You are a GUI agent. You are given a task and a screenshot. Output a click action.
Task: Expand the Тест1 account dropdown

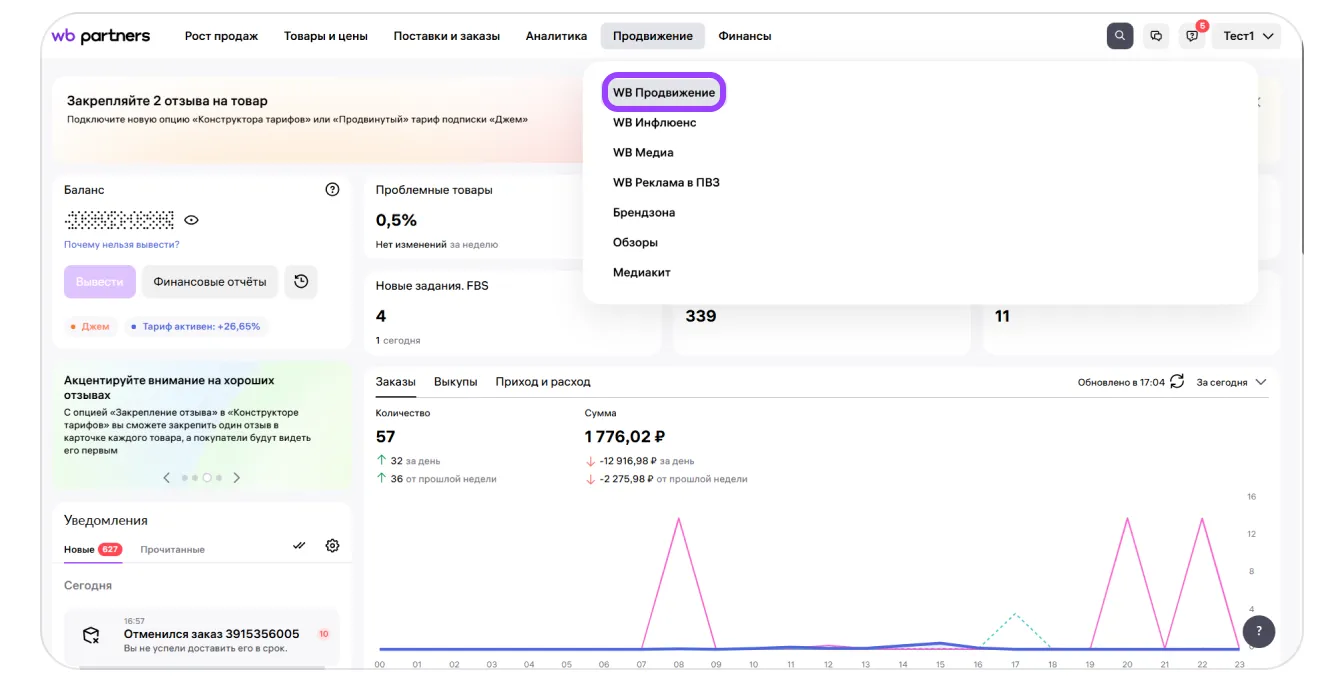(x=1249, y=36)
